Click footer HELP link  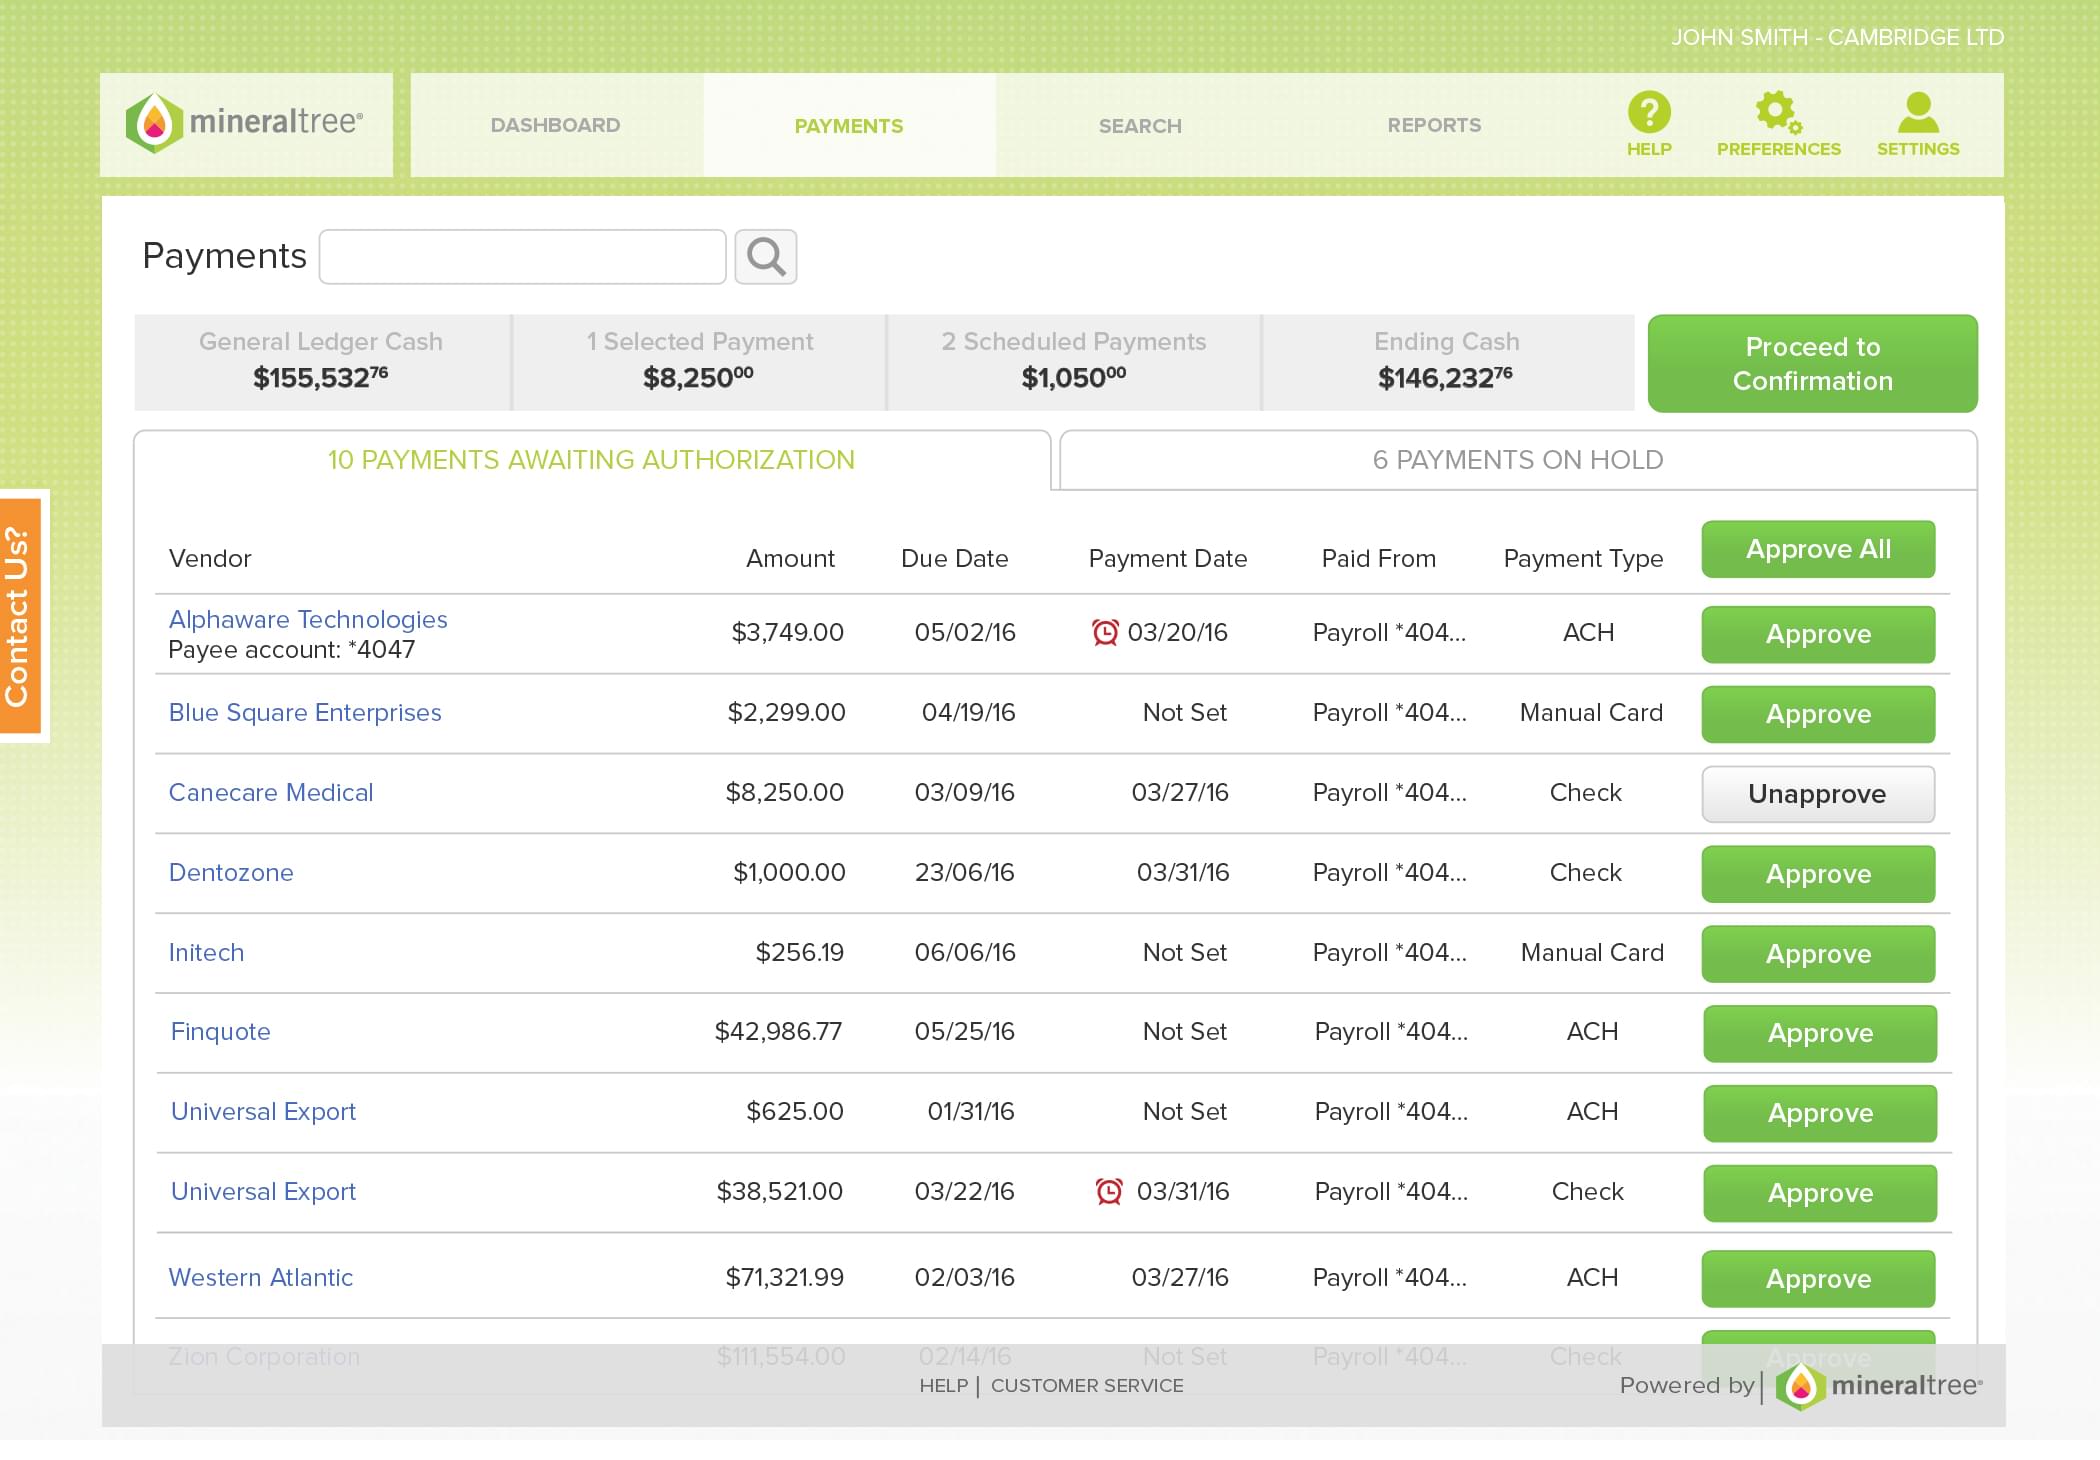tap(944, 1386)
